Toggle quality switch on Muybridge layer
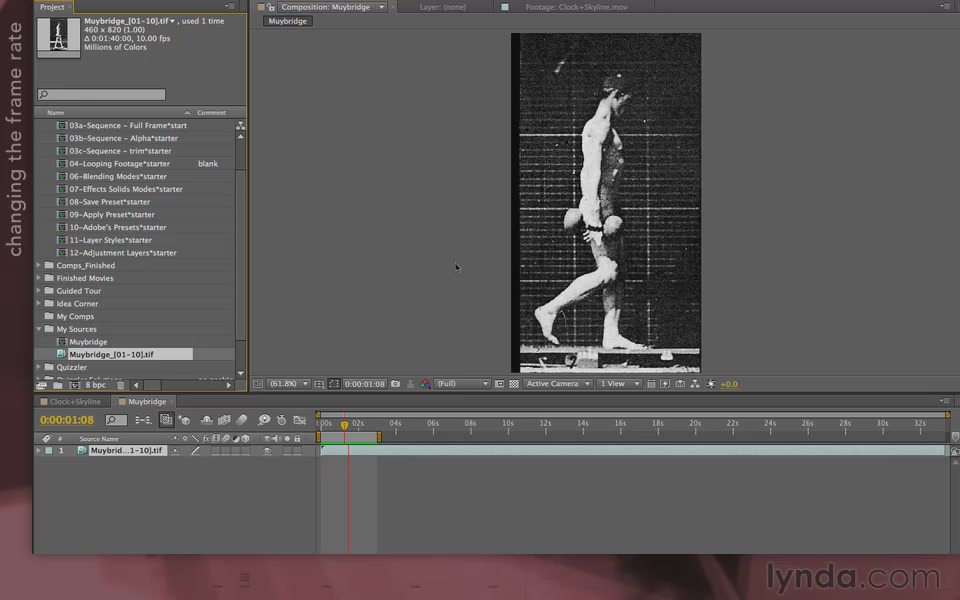 (x=195, y=451)
